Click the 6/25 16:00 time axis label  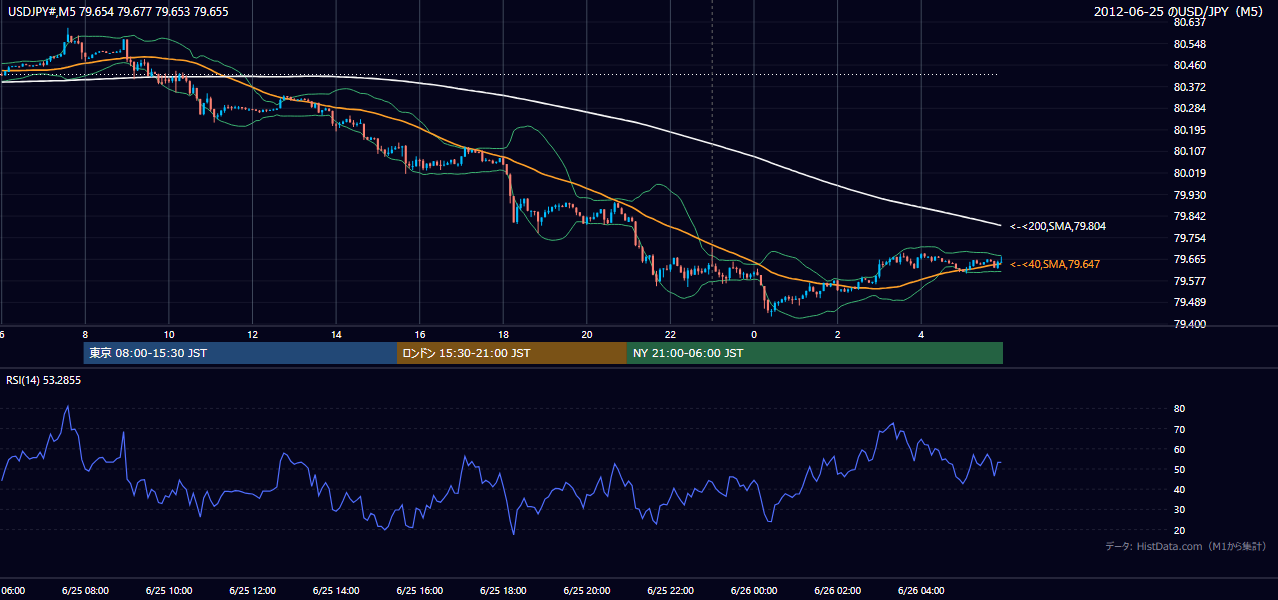point(419,590)
